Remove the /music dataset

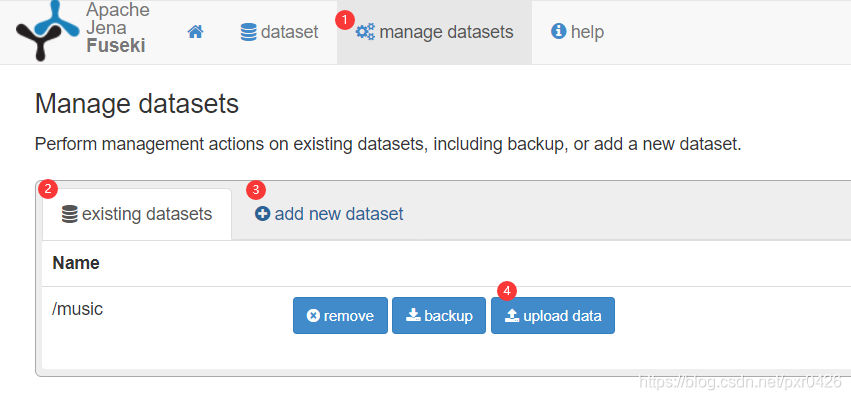(340, 316)
